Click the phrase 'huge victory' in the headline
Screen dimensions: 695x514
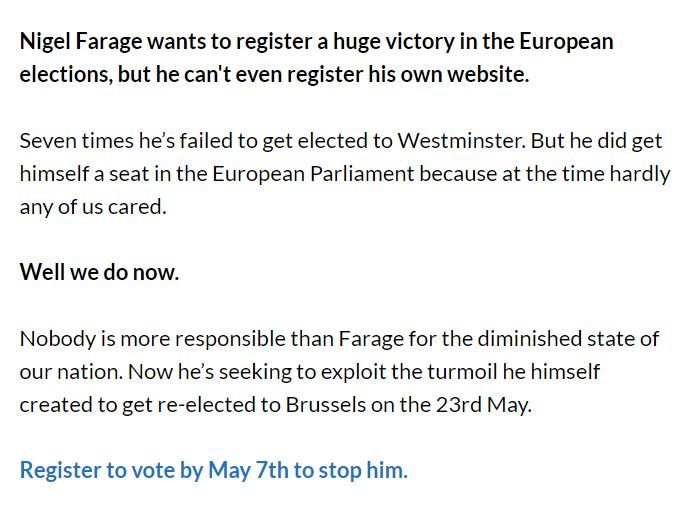point(394,42)
